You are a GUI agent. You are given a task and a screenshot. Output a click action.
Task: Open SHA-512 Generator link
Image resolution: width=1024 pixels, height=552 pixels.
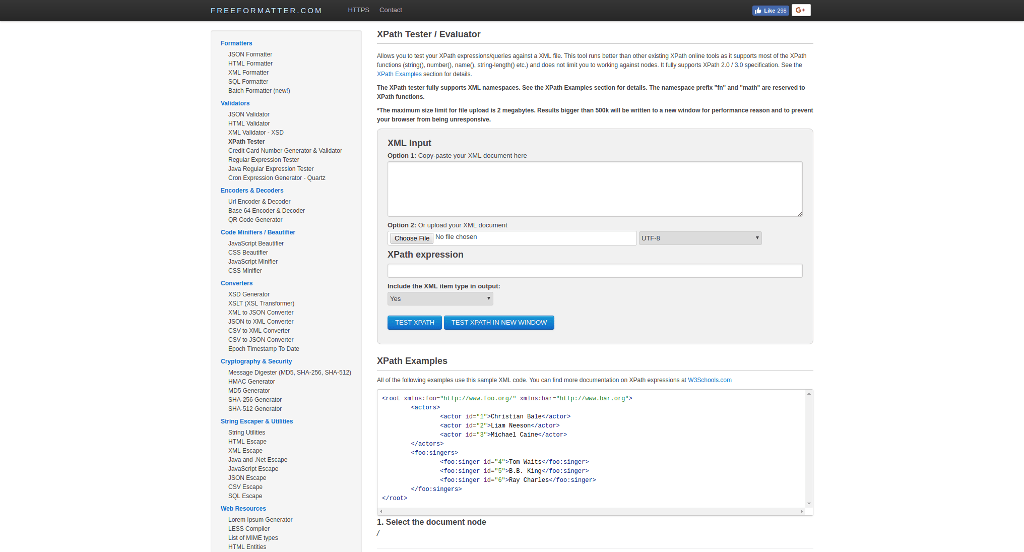(255, 410)
